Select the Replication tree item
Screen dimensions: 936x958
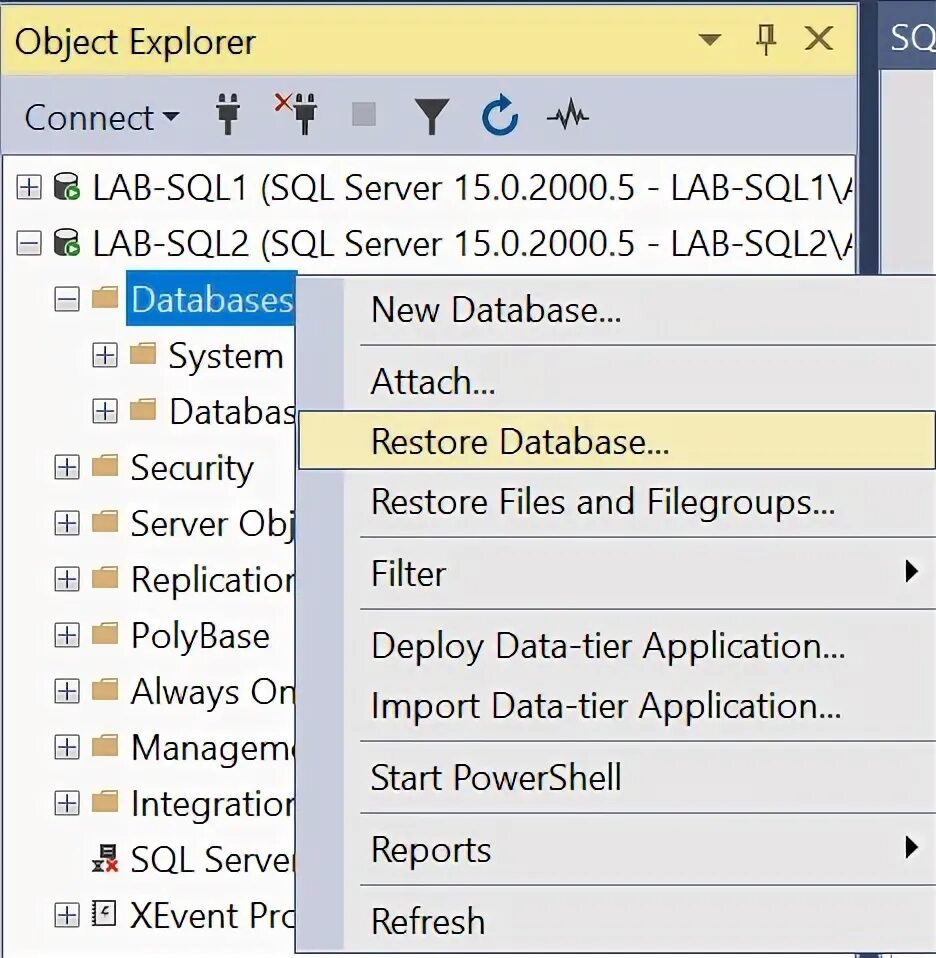[x=213, y=580]
